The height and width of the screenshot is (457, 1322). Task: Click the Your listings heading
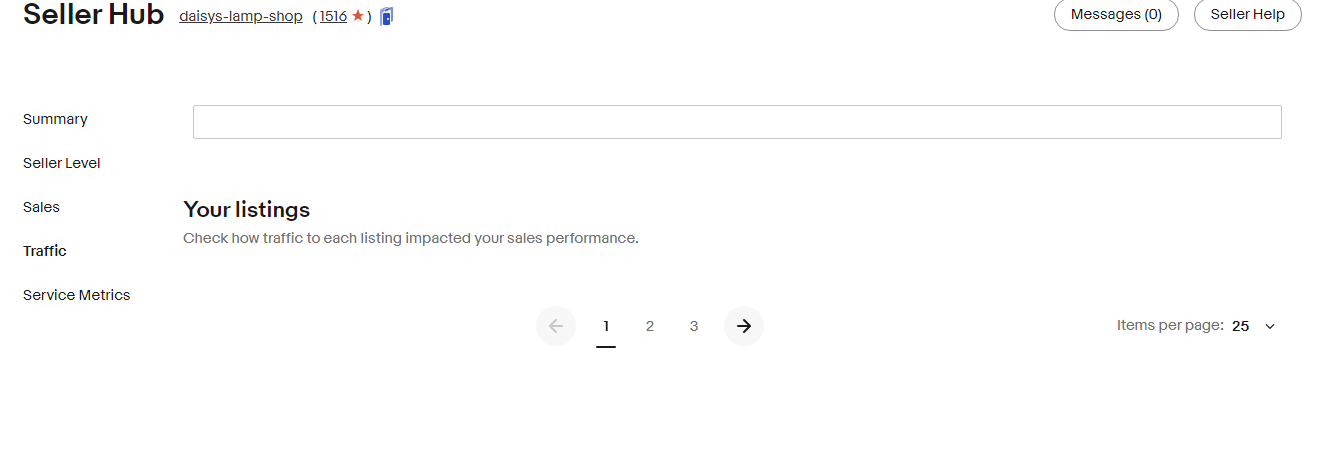point(247,209)
